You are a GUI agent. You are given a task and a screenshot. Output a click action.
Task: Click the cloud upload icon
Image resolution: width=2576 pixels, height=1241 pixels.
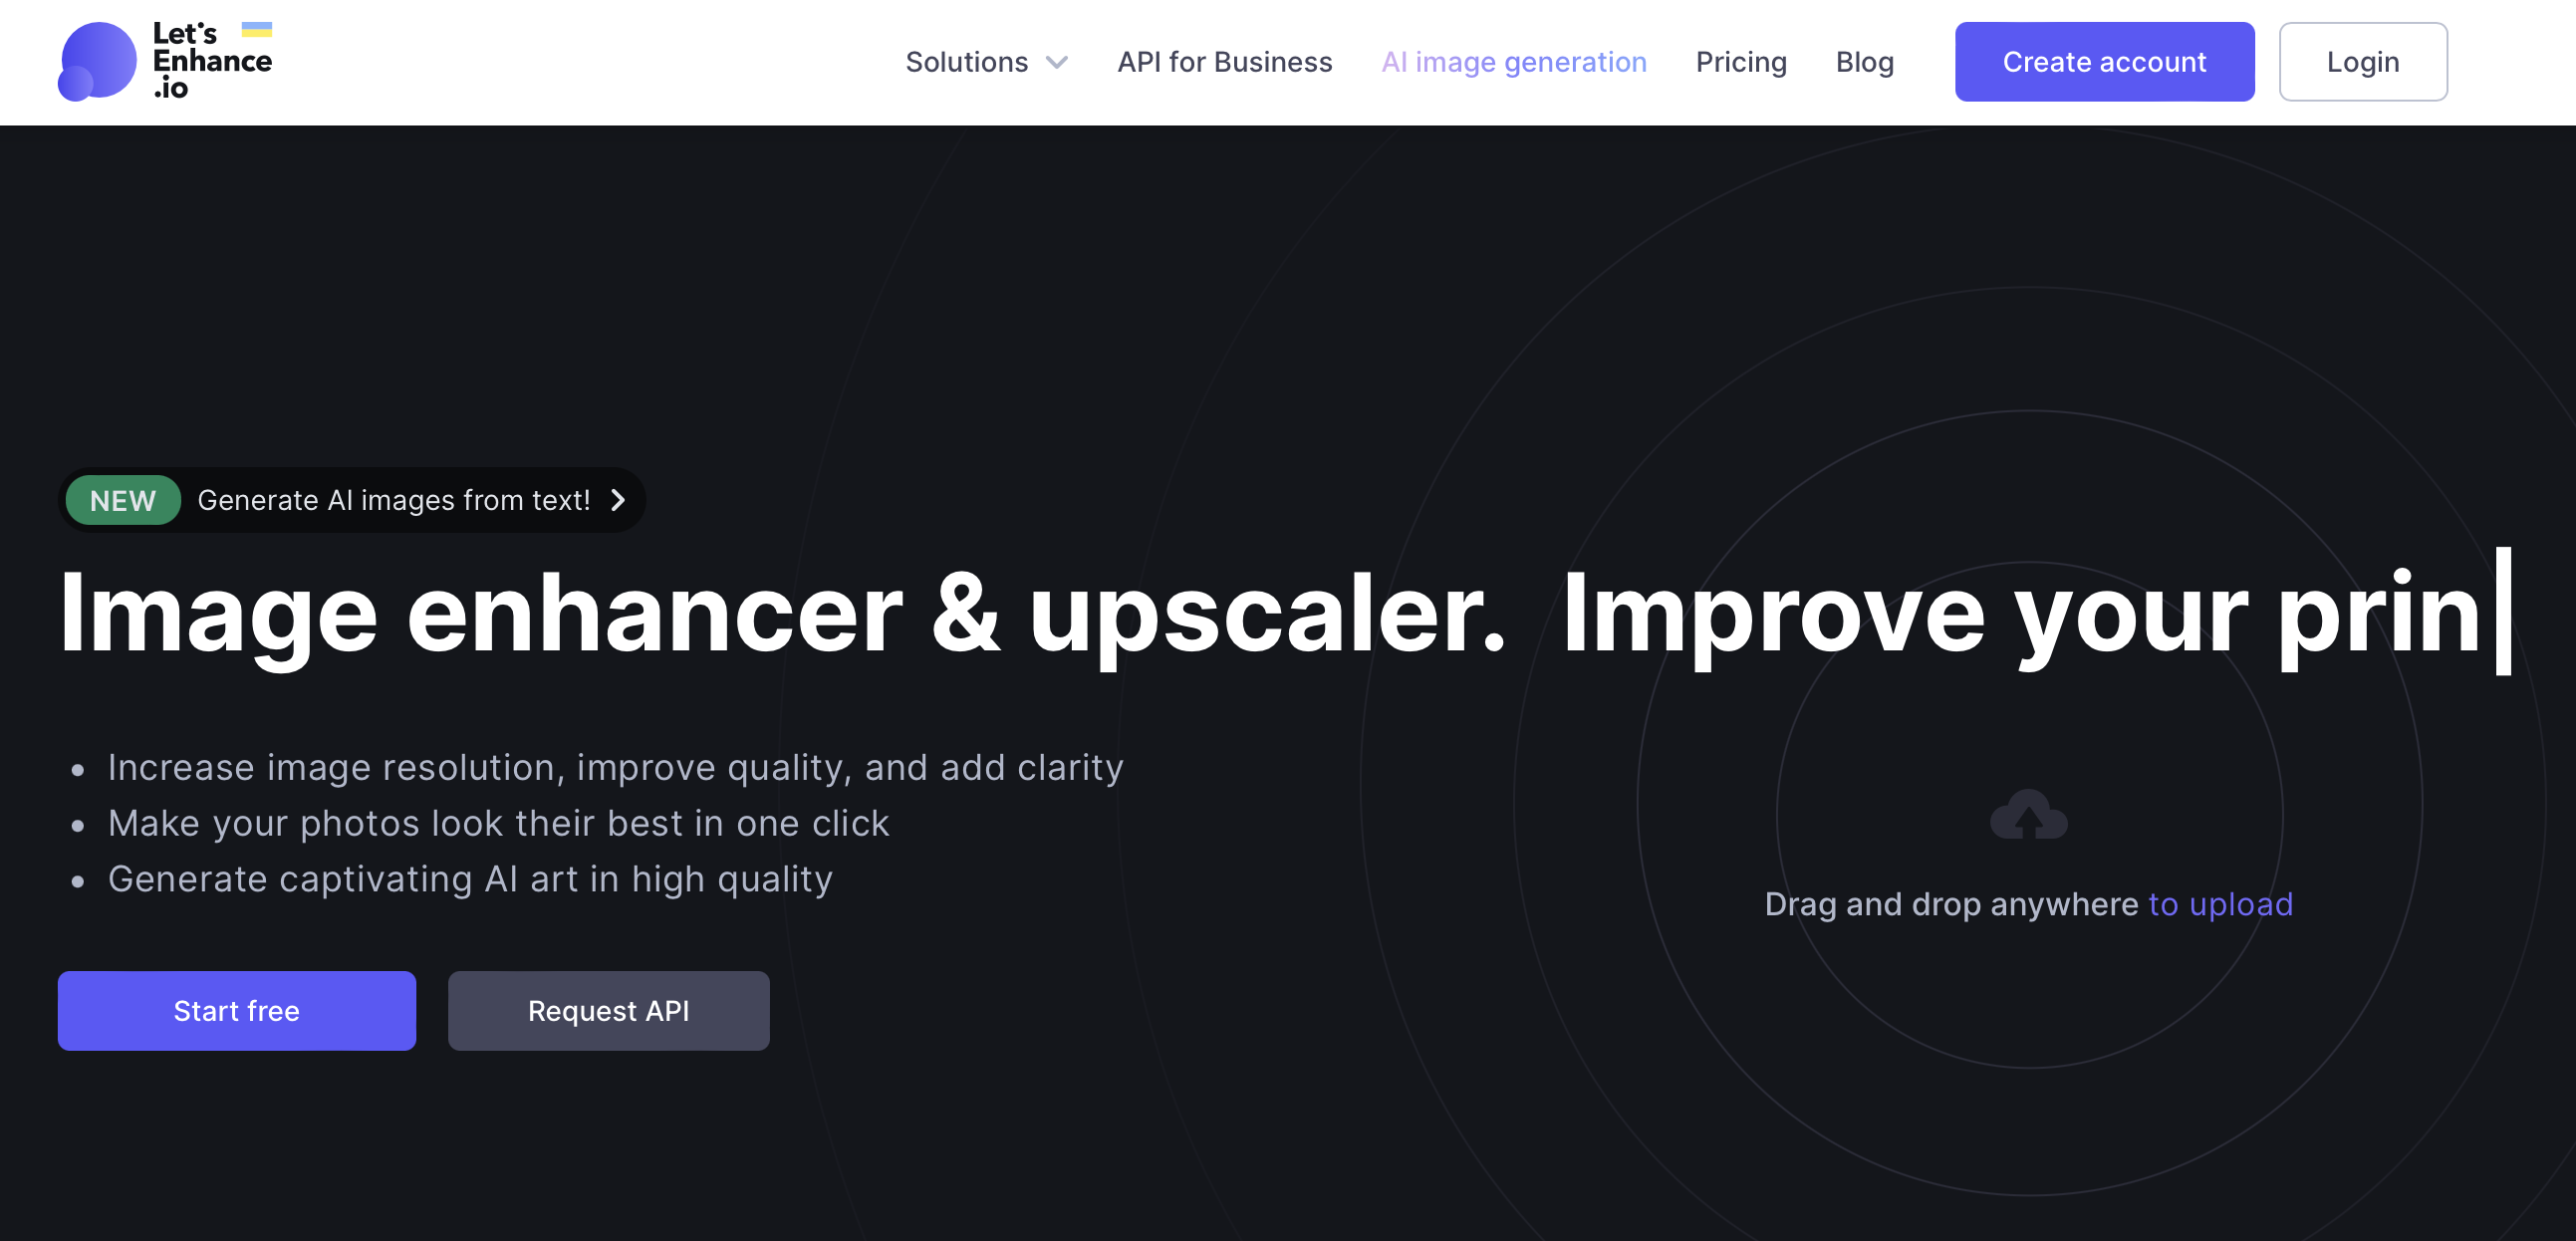pos(2028,815)
